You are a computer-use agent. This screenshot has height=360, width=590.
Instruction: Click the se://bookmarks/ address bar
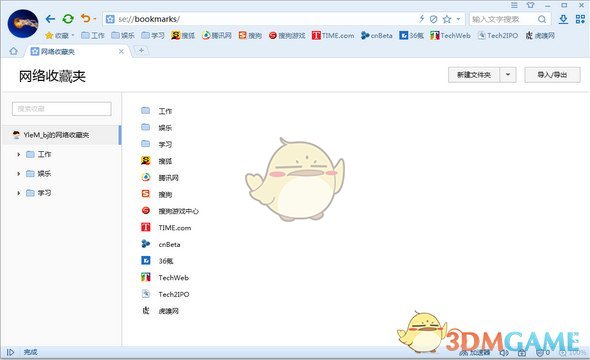260,19
